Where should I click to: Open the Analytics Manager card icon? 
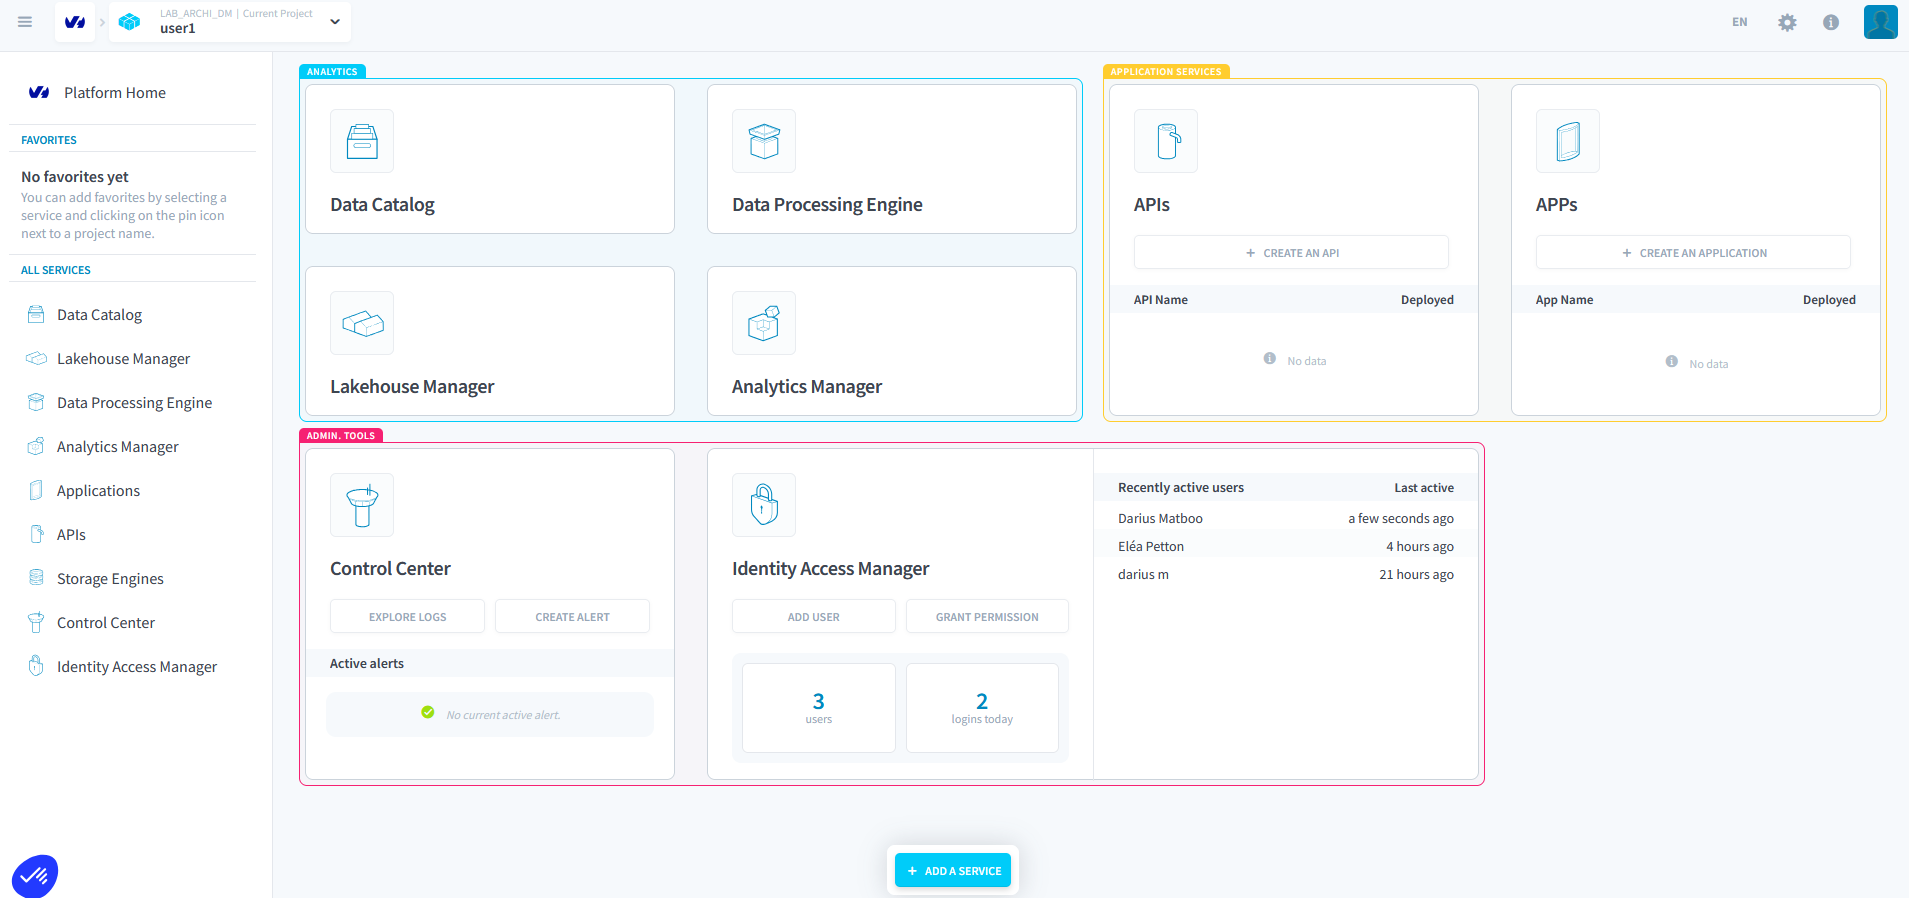click(764, 323)
